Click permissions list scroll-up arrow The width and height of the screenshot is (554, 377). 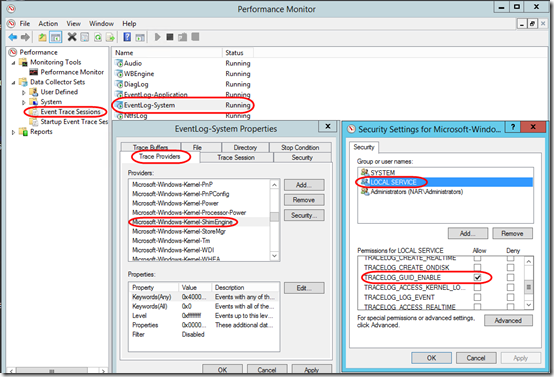pyautogui.click(x=529, y=261)
